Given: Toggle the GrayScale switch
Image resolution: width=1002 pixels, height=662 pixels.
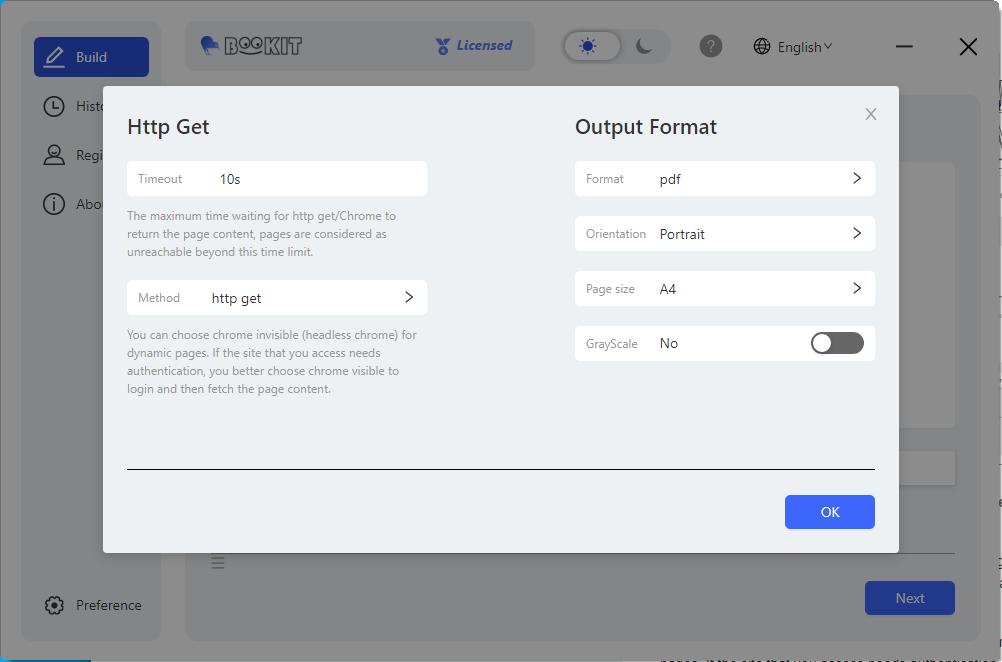Looking at the screenshot, I should 837,343.
